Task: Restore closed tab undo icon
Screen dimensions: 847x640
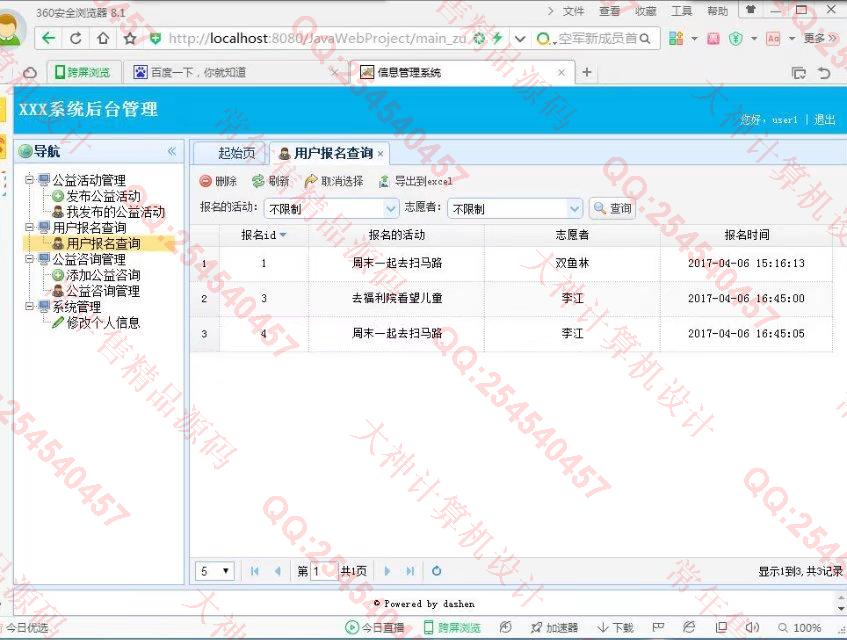Action: click(823, 72)
